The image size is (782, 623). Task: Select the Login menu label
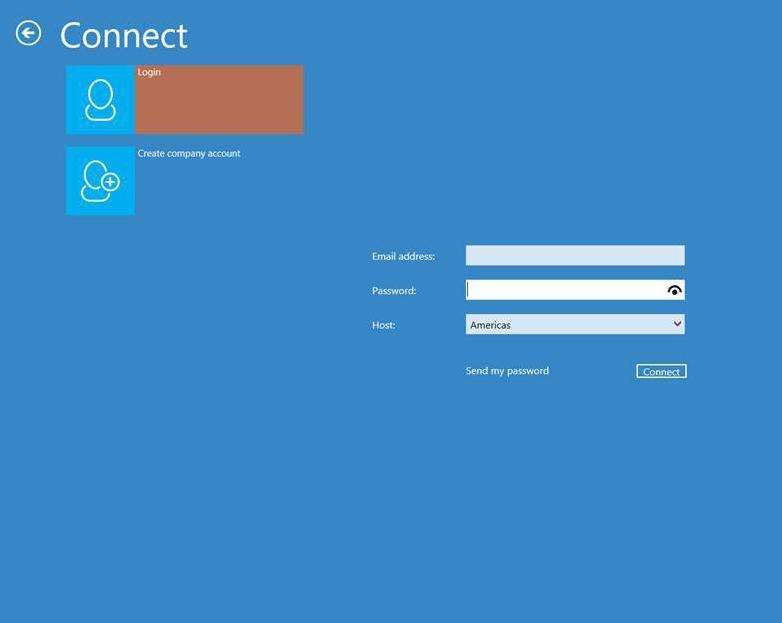149,72
